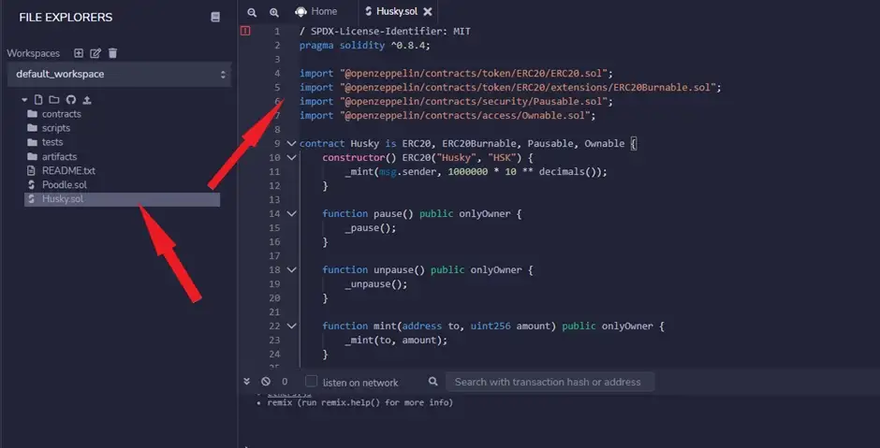This screenshot has width=880, height=448.
Task: Fold the function pause() block
Action: (291, 214)
